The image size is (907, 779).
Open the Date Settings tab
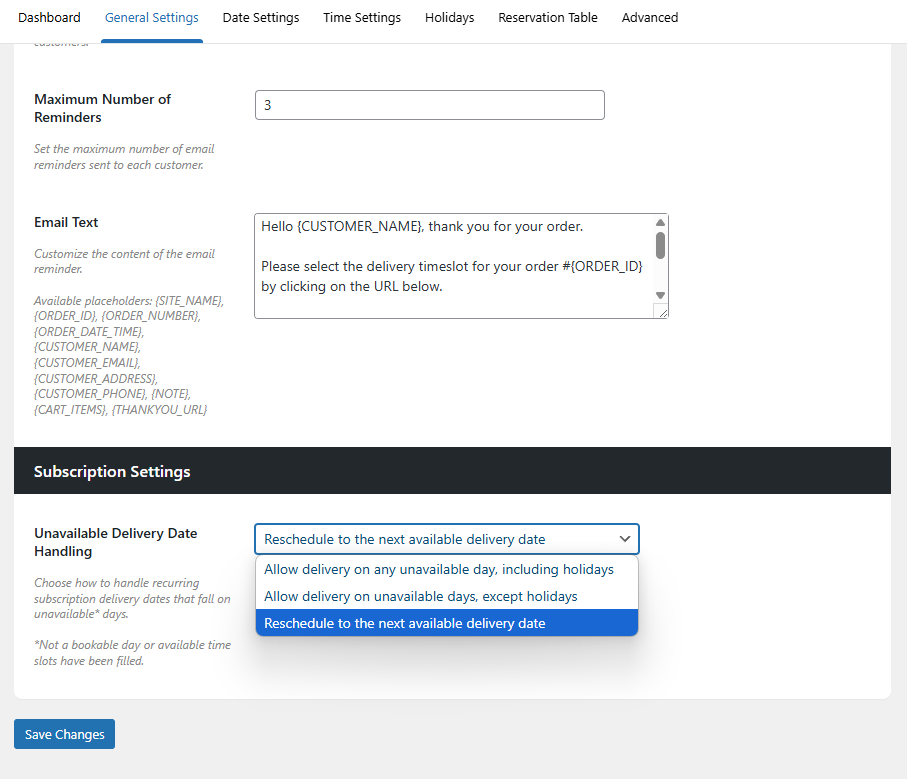pyautogui.click(x=260, y=17)
